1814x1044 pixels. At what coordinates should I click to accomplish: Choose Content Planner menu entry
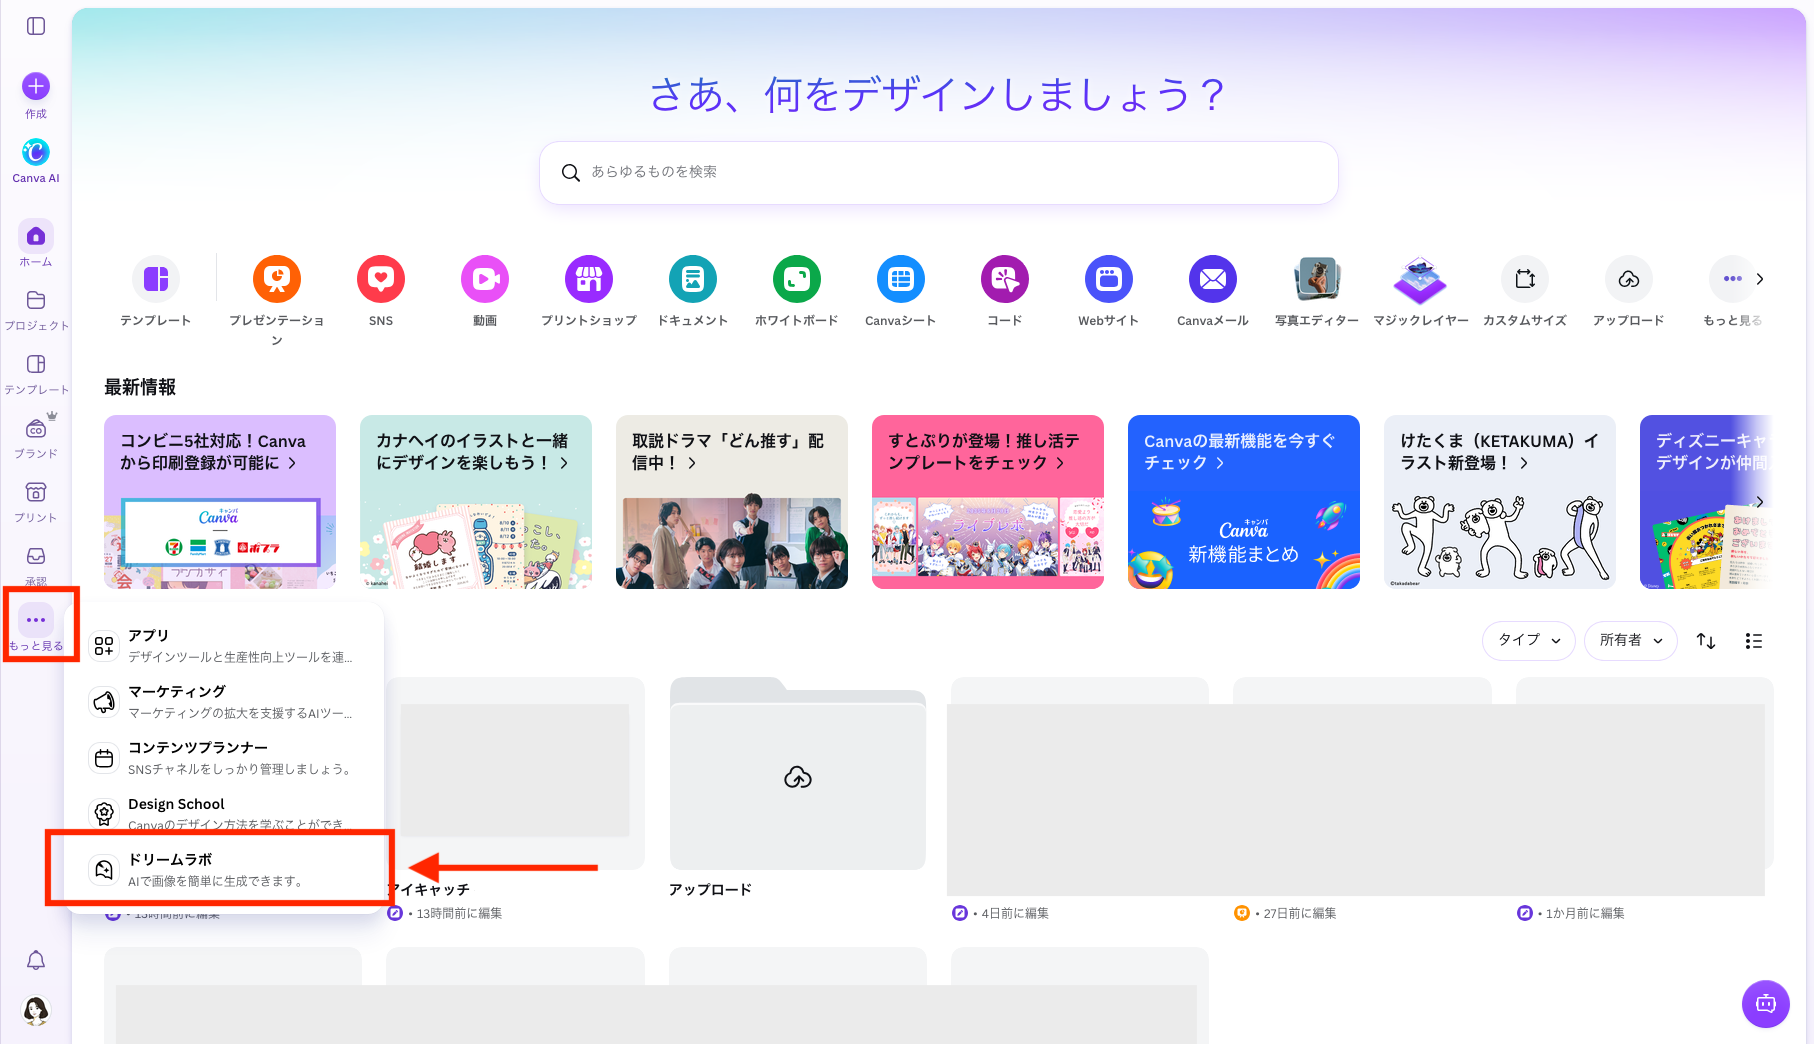(224, 758)
